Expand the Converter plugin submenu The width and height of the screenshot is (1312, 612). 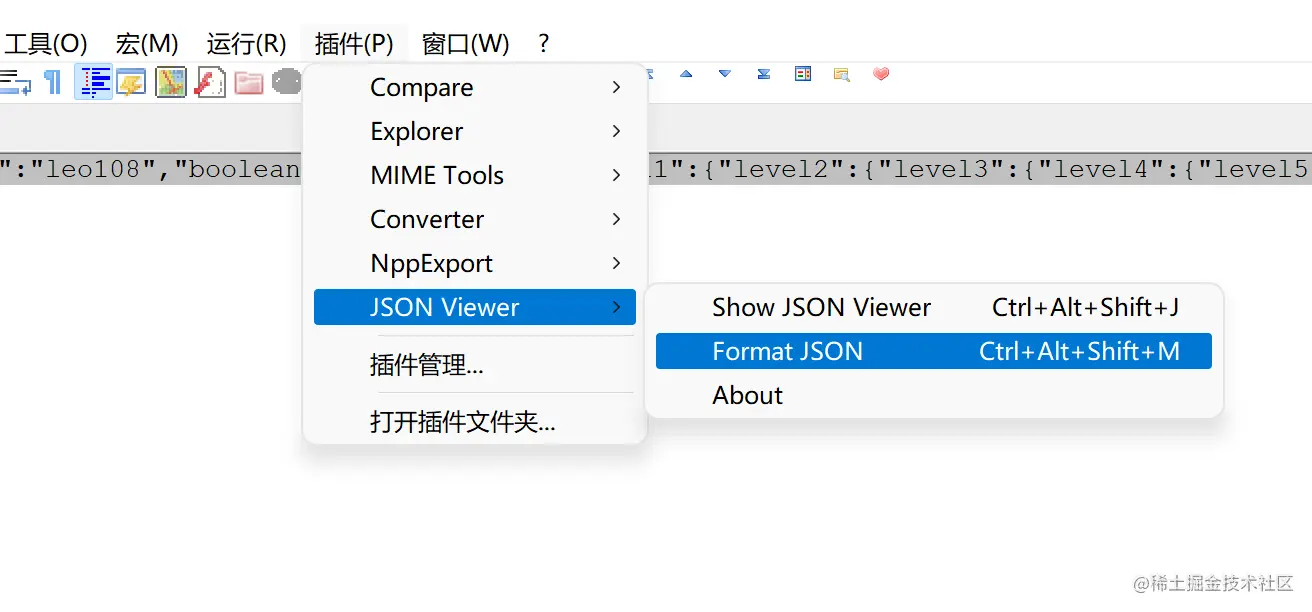tap(474, 219)
